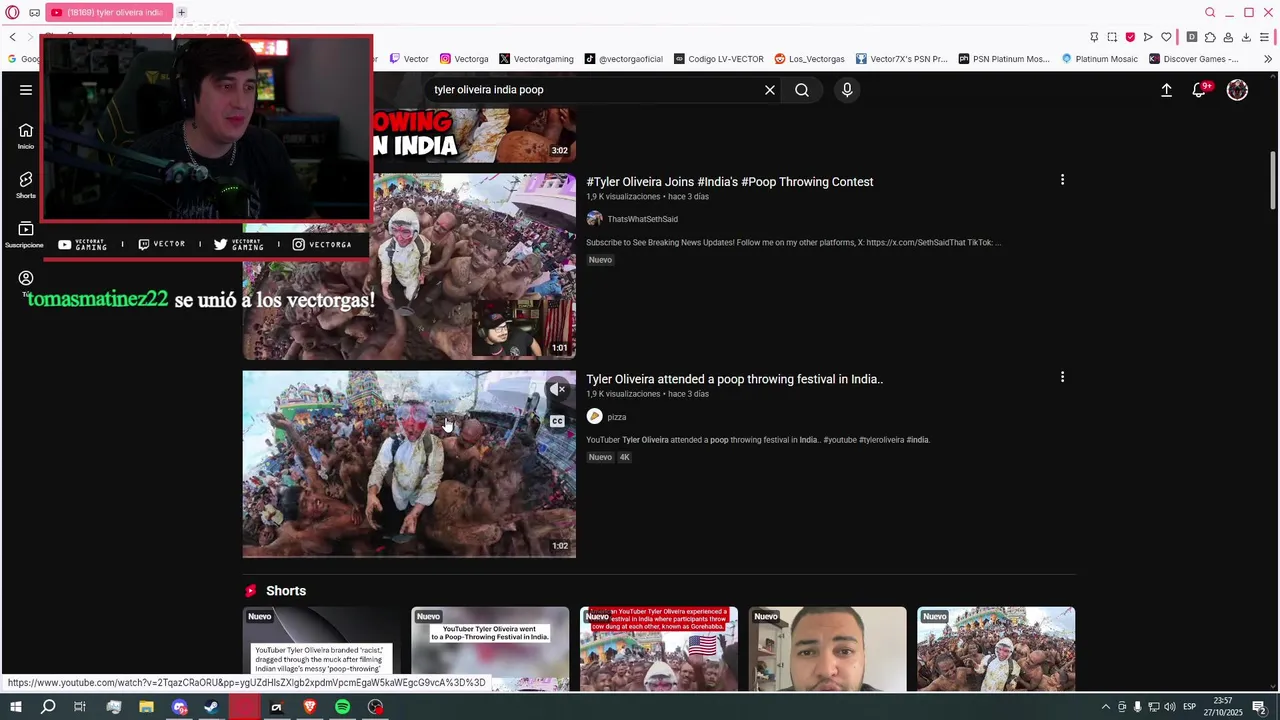Open Windows notification center
1280x720 pixels.
1259,707
